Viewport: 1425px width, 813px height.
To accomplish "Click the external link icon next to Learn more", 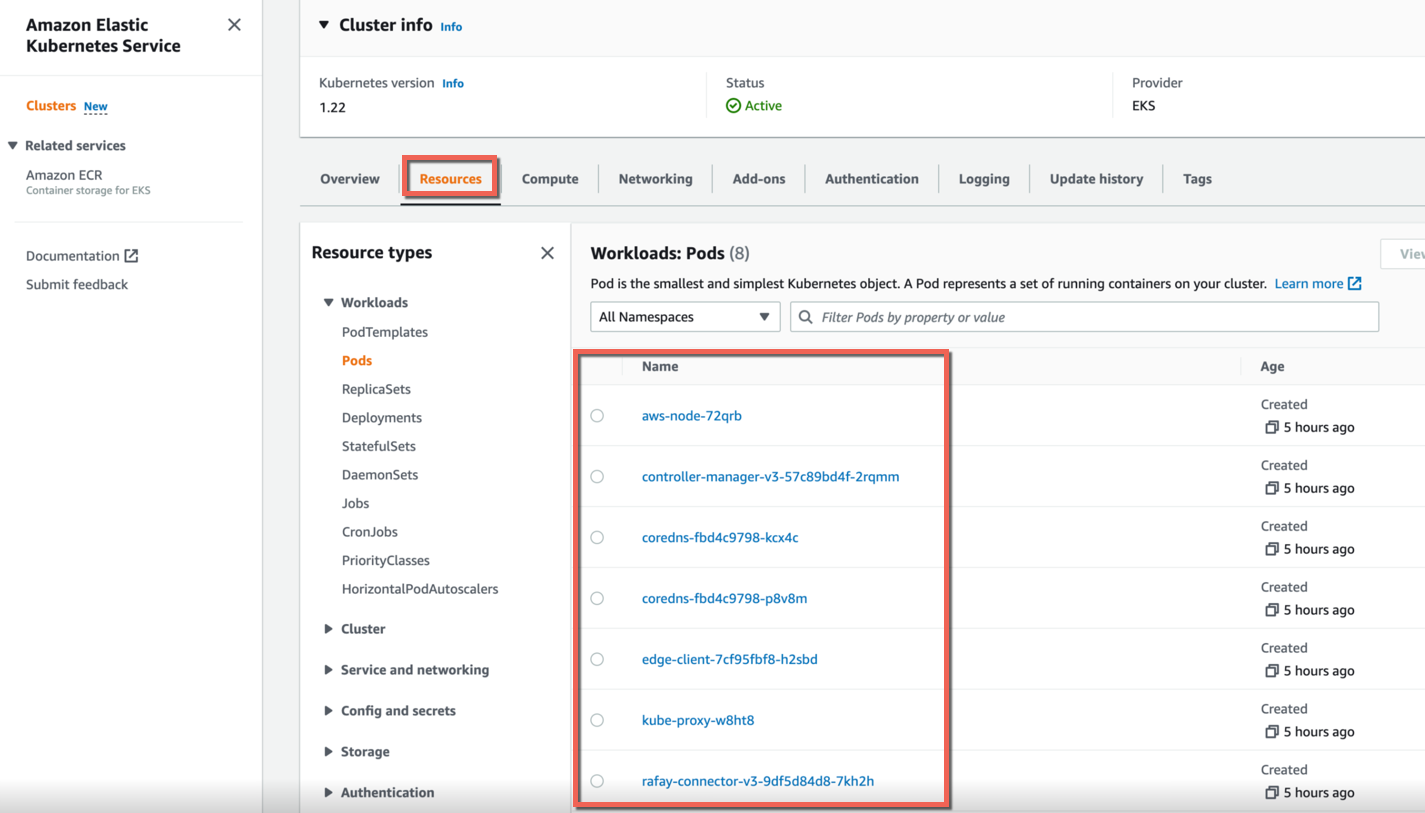I will click(x=1354, y=284).
